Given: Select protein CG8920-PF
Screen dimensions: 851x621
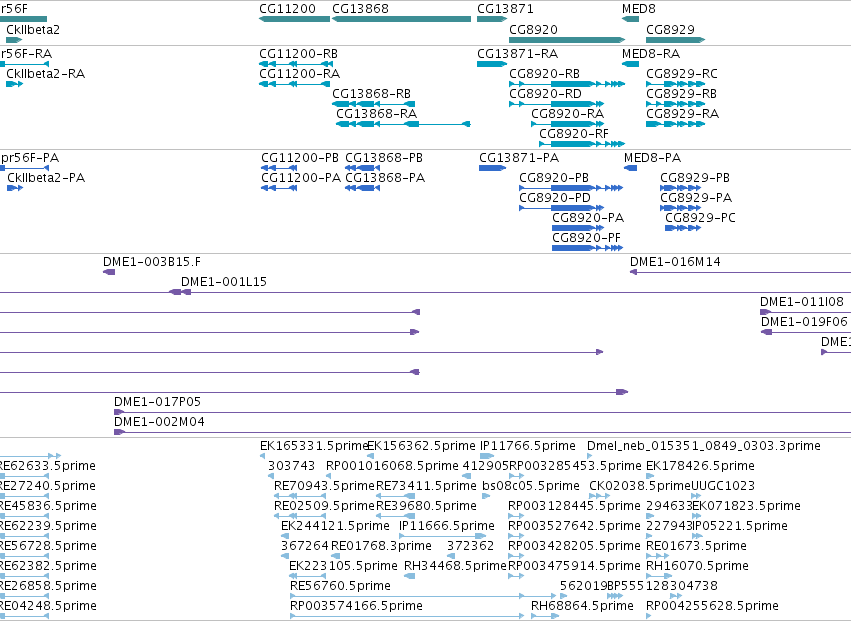Looking at the screenshot, I should (x=587, y=248).
